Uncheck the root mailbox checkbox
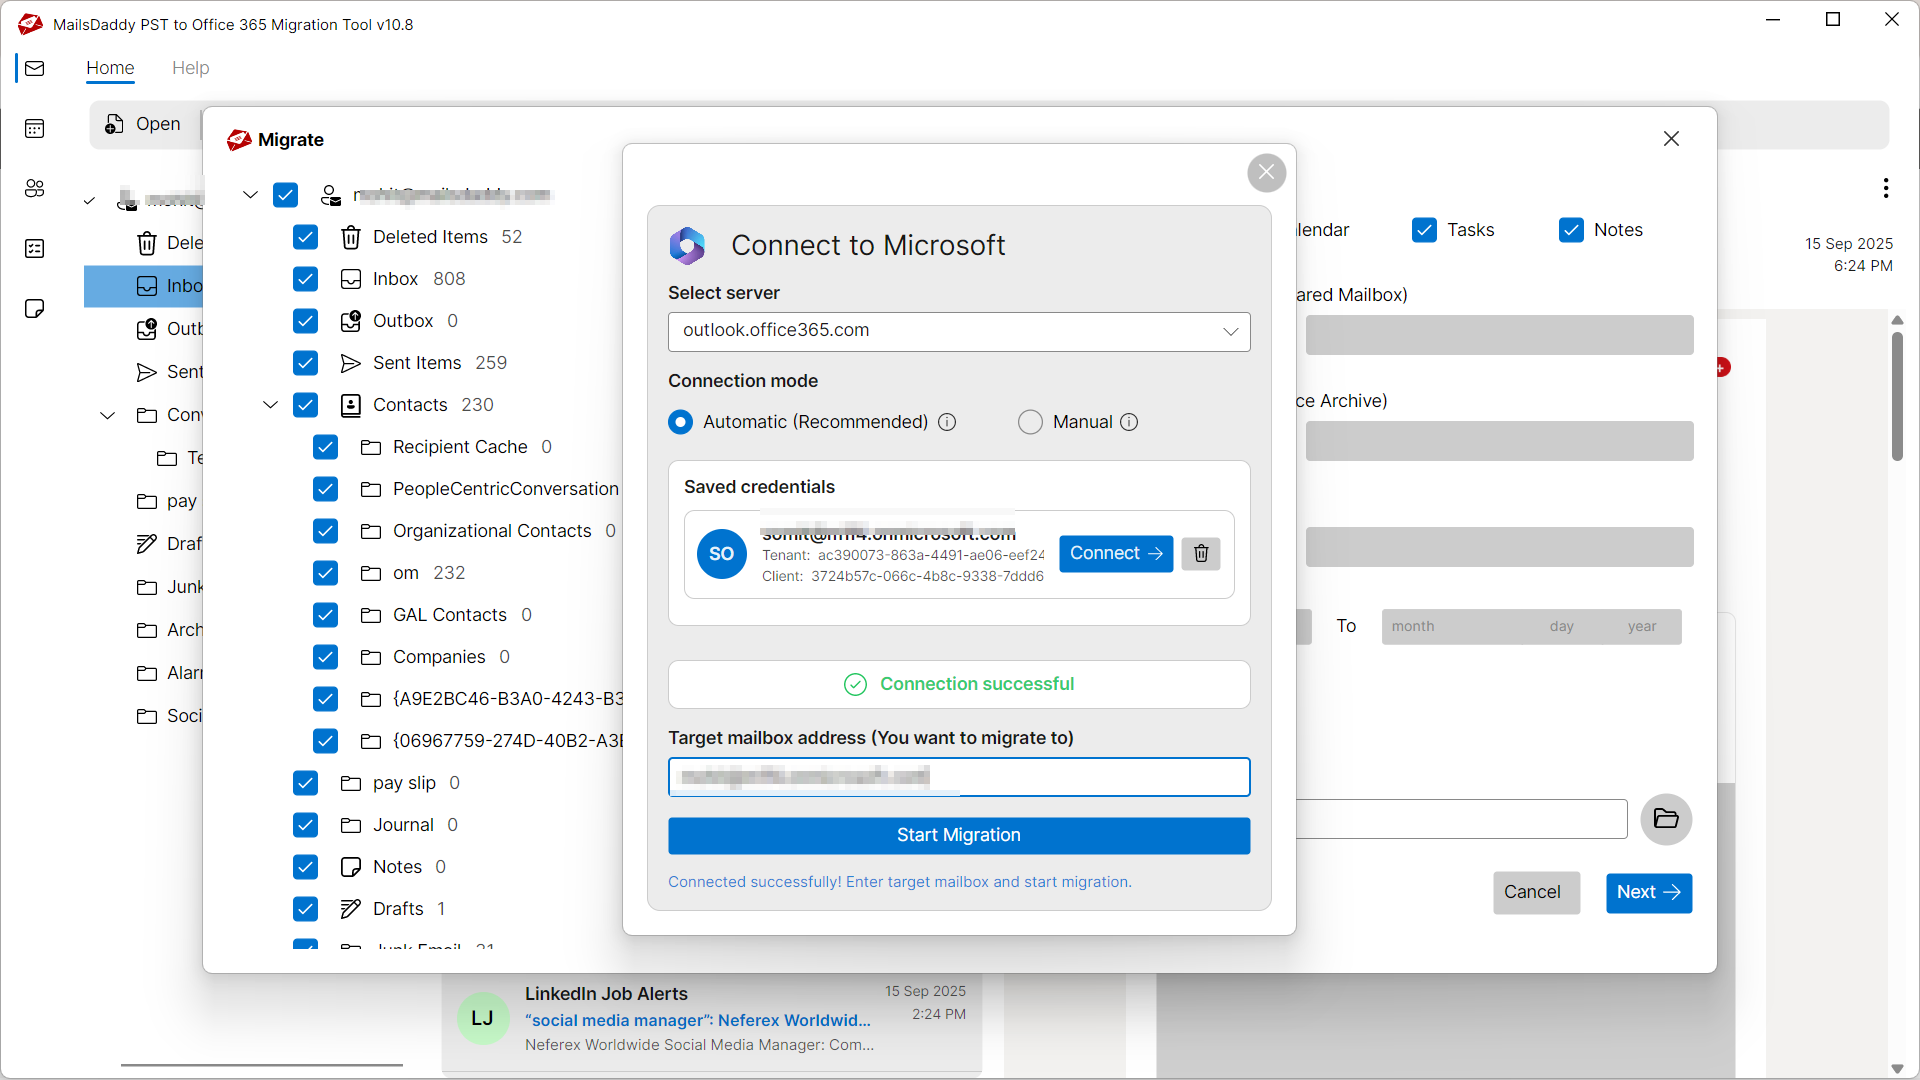 pos(286,195)
